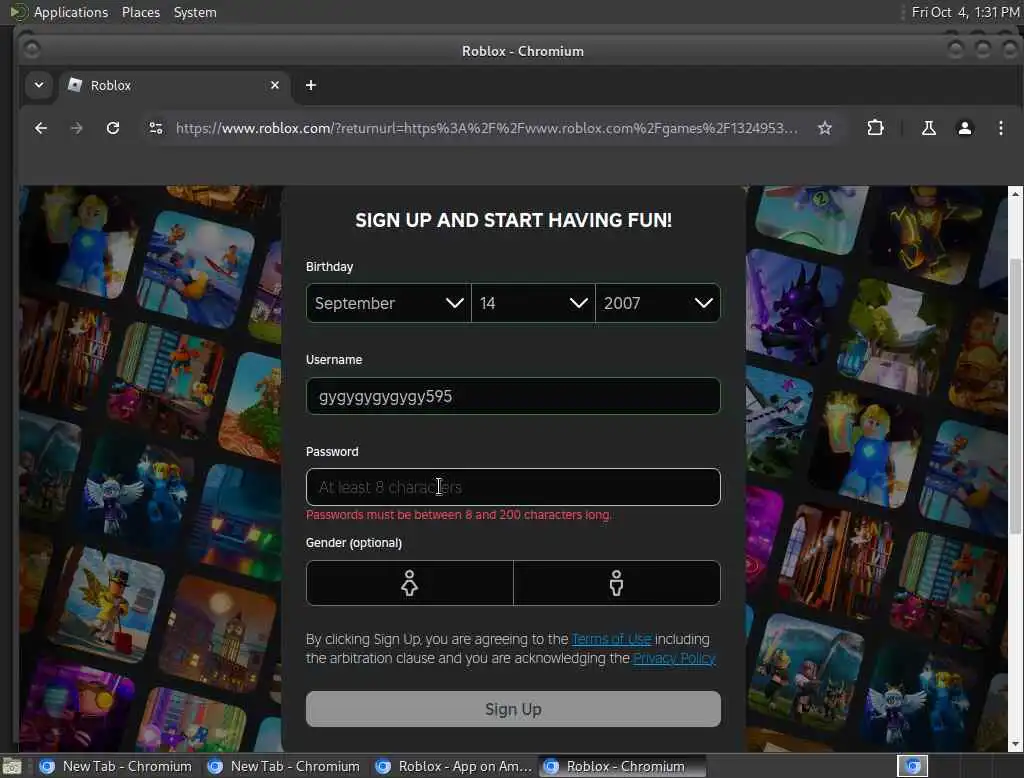Switch to second New Tab - Chromium taskbar window
The height and width of the screenshot is (778, 1024).
(283, 766)
